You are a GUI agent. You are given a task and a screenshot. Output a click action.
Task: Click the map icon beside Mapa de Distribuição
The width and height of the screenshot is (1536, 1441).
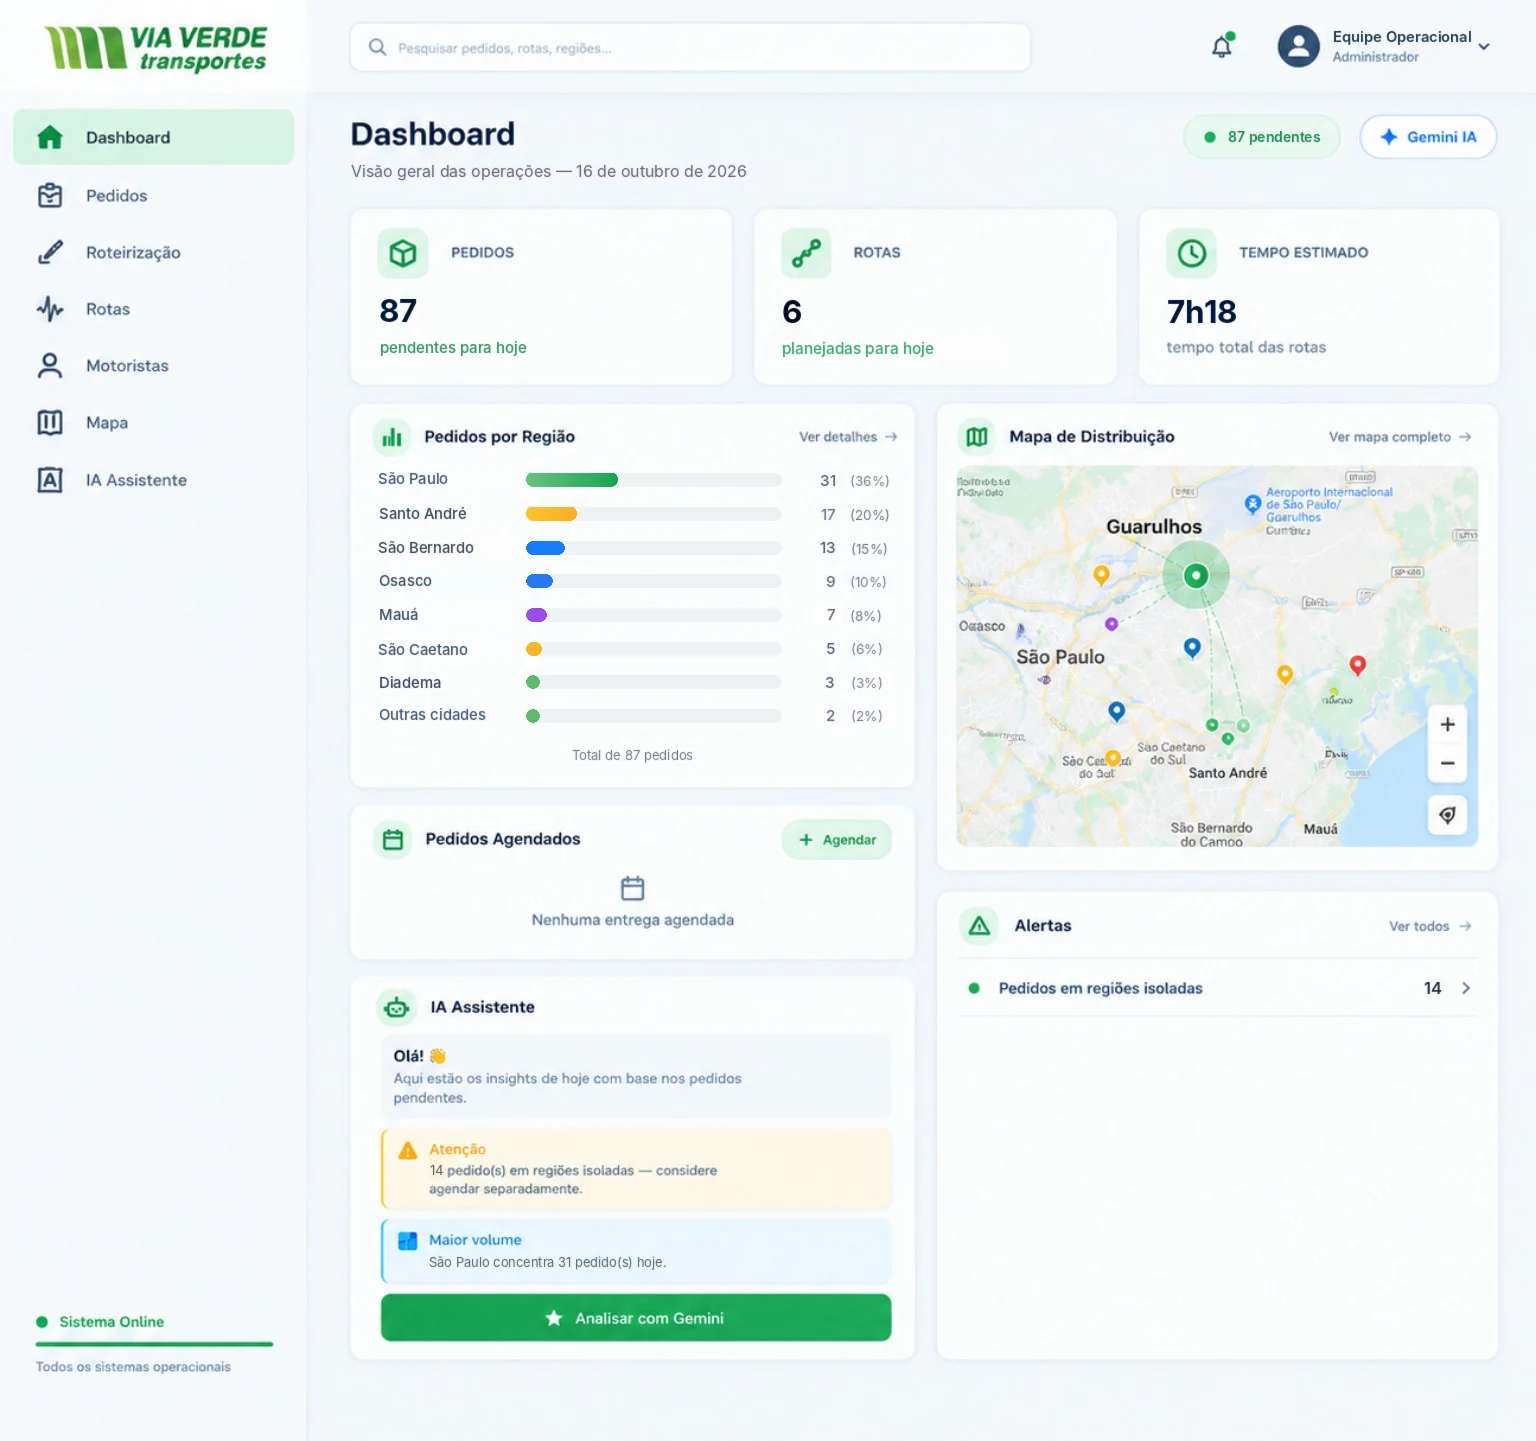tap(977, 437)
